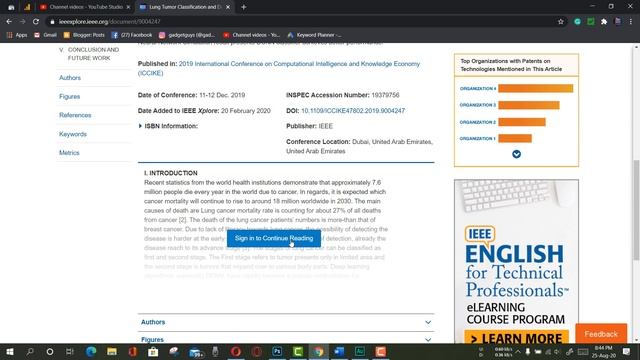Switch to Channel videos YouTube Studio tab

[85, 7]
